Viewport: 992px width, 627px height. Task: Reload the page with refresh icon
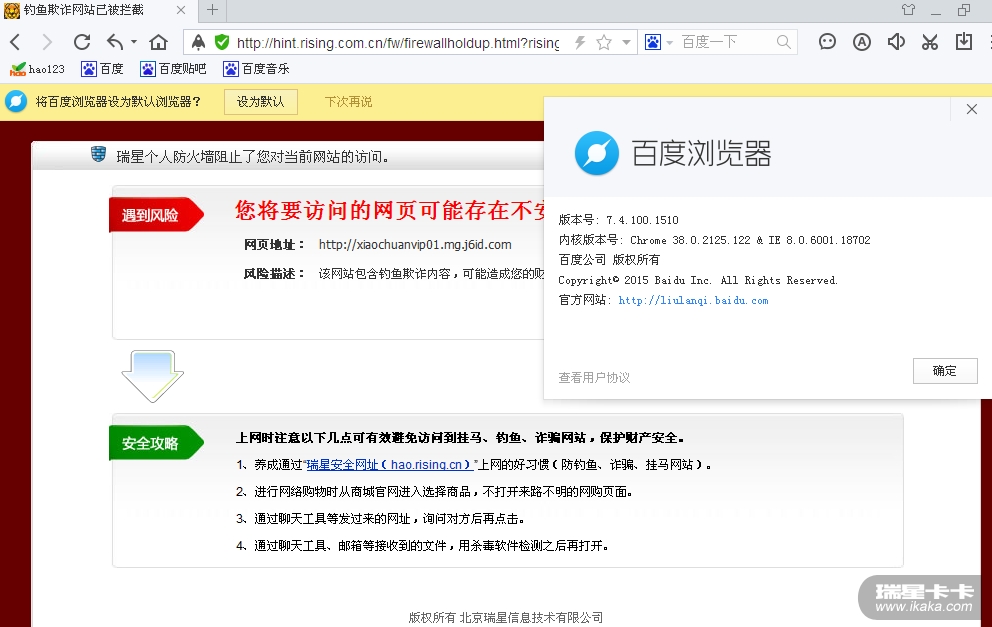tap(82, 42)
